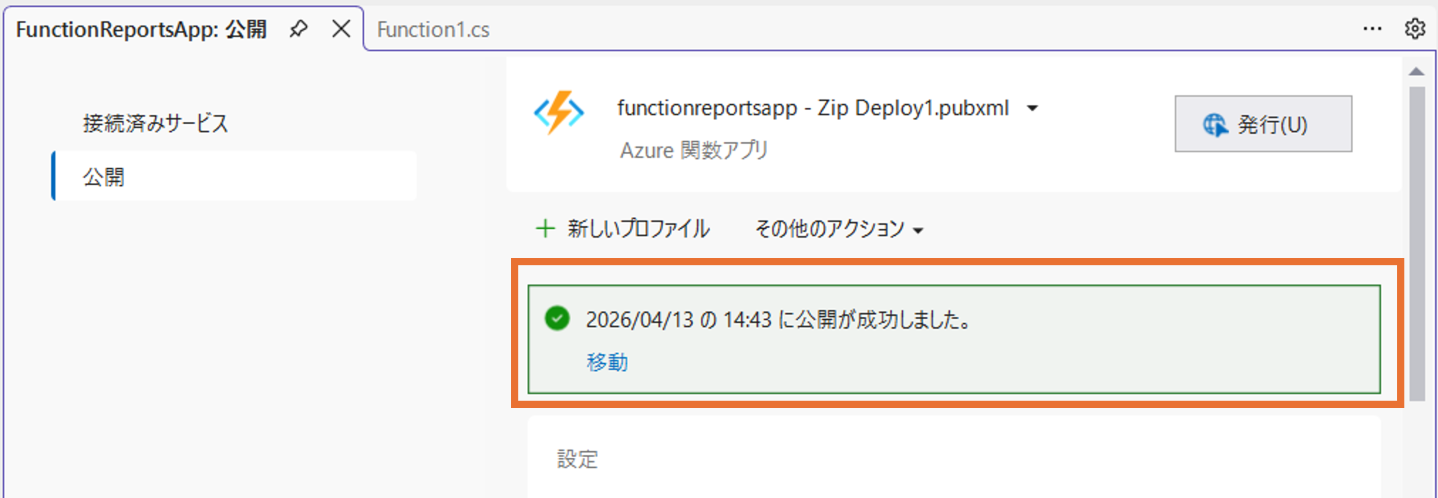Click the scrollbar up arrow
Viewport: 1438px width, 498px height.
tap(1416, 72)
